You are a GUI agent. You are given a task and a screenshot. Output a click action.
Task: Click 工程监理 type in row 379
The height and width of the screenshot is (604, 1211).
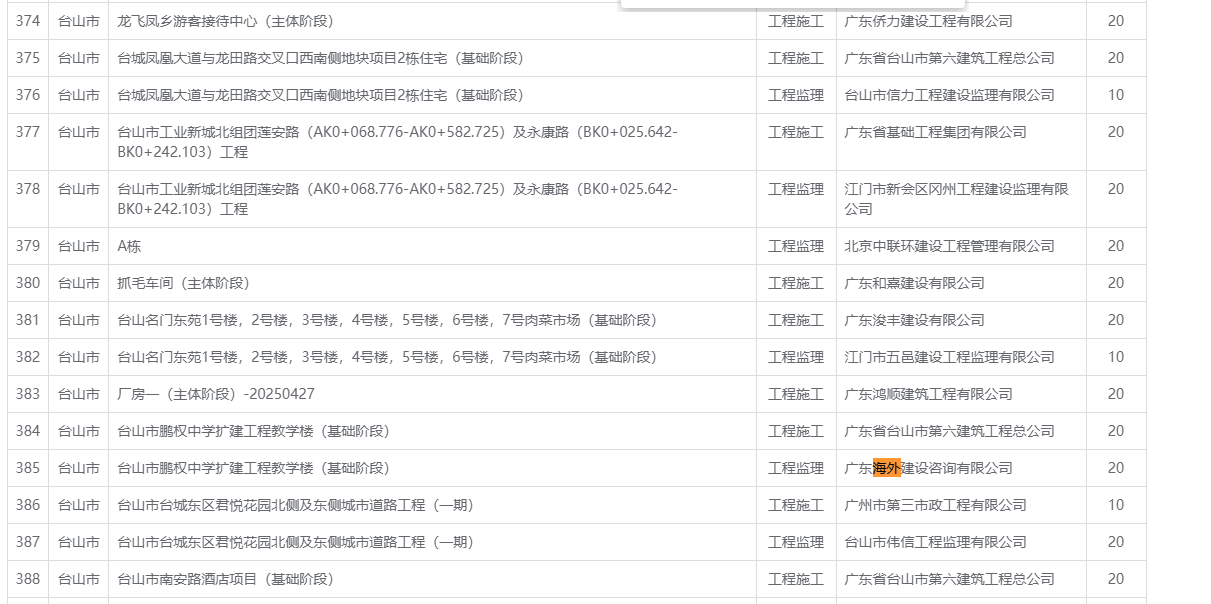click(x=796, y=246)
